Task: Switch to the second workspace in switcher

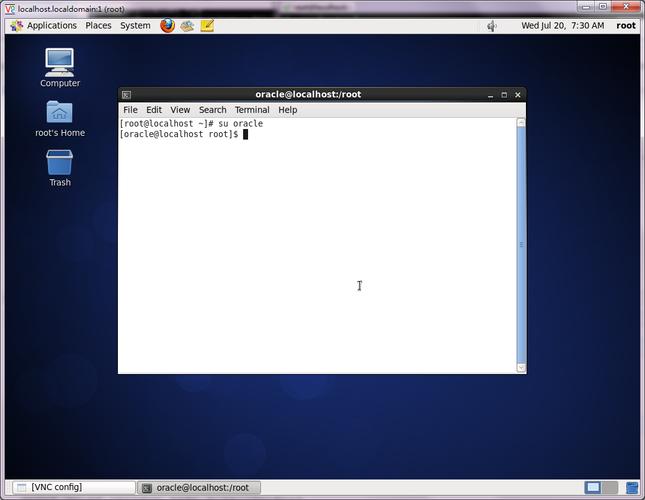Action: 611,488
